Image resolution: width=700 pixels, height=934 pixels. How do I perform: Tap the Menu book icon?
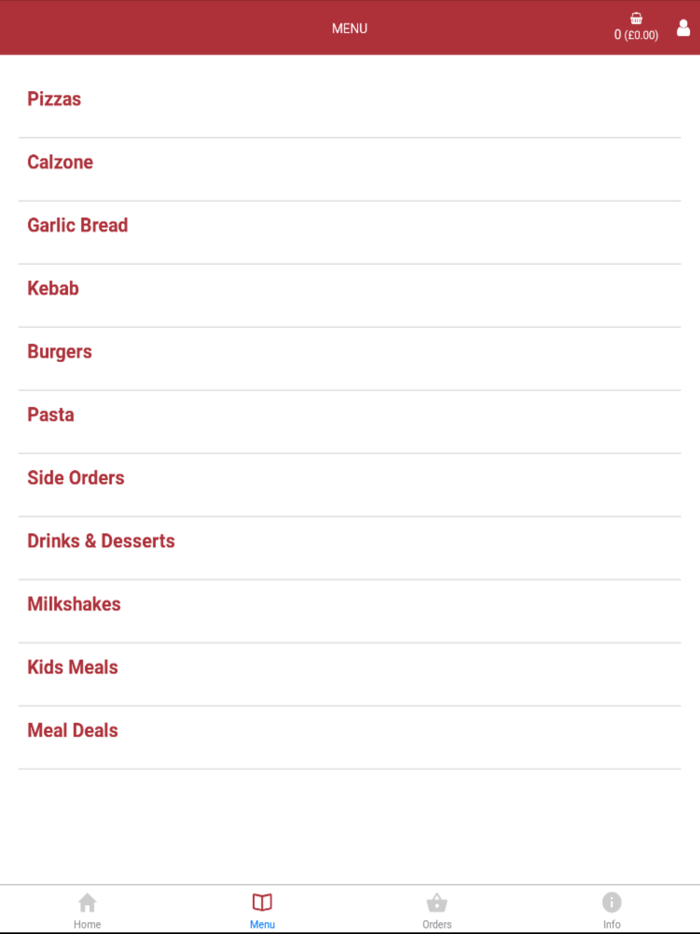pyautogui.click(x=262, y=902)
